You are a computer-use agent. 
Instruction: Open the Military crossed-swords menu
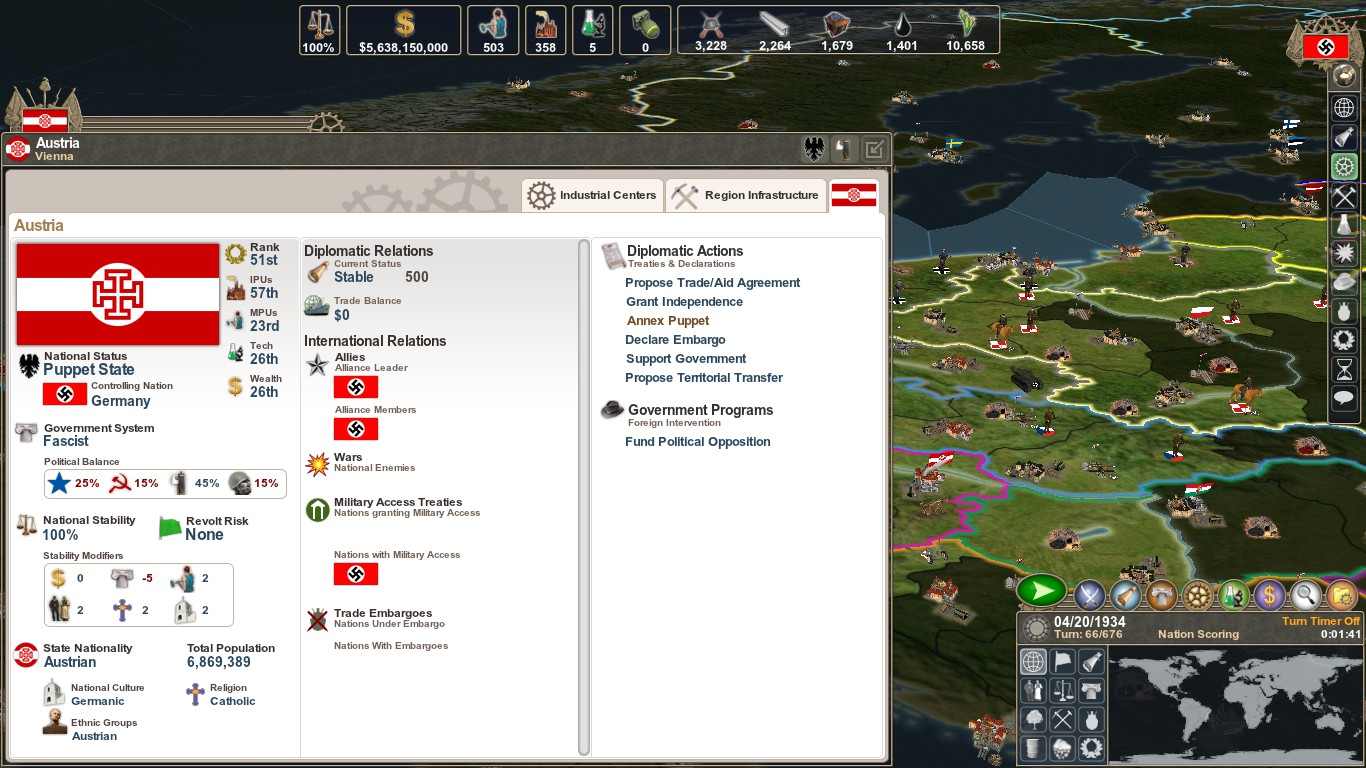tap(1089, 596)
